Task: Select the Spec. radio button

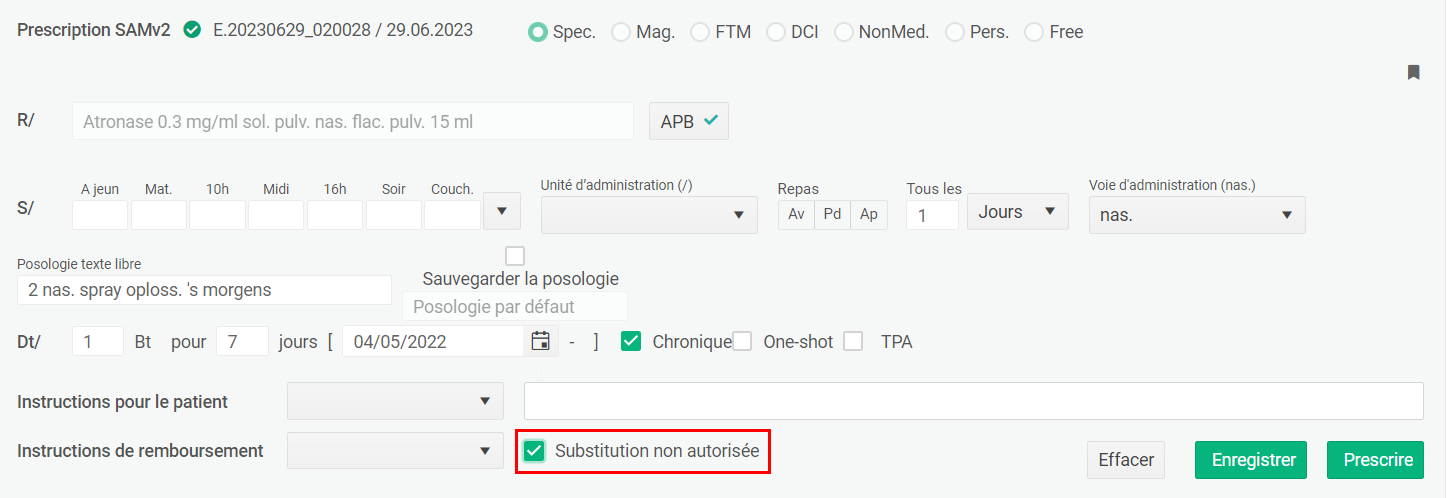Action: [x=538, y=32]
